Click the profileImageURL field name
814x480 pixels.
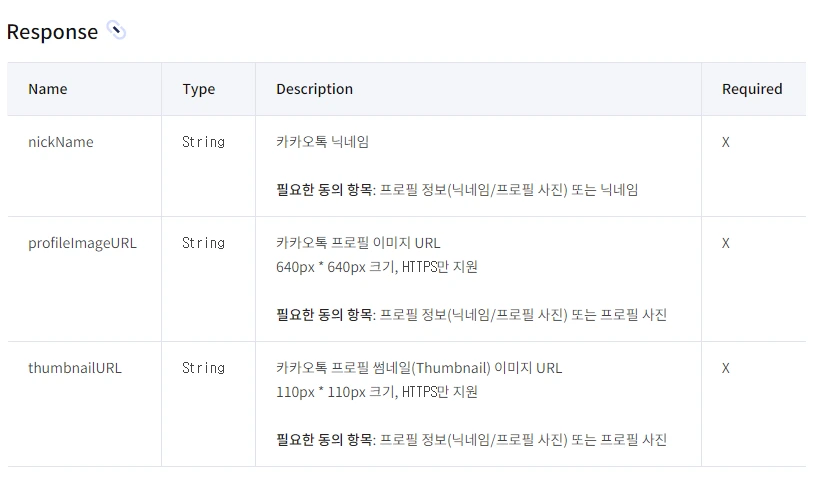(82, 243)
